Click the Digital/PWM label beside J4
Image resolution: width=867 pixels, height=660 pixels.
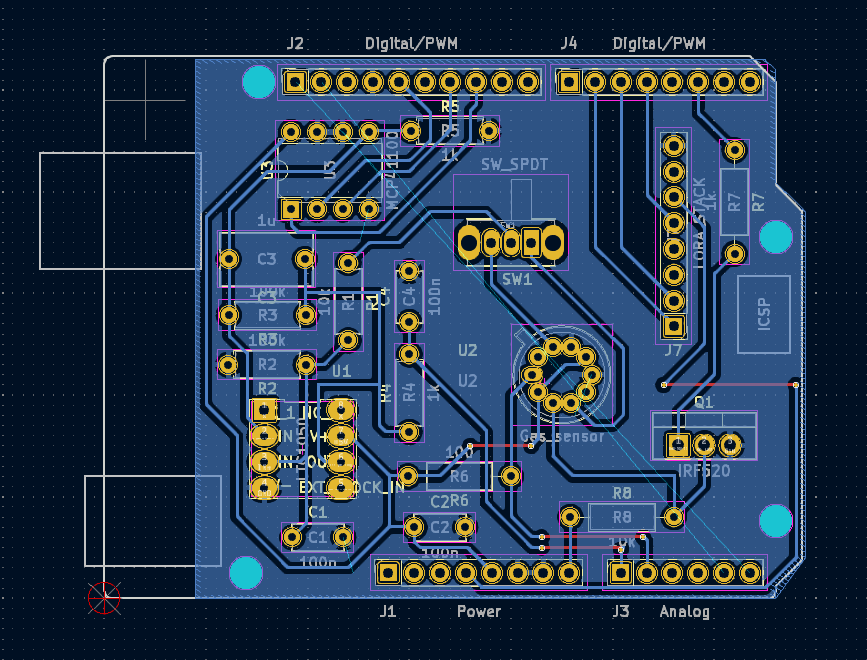point(659,44)
